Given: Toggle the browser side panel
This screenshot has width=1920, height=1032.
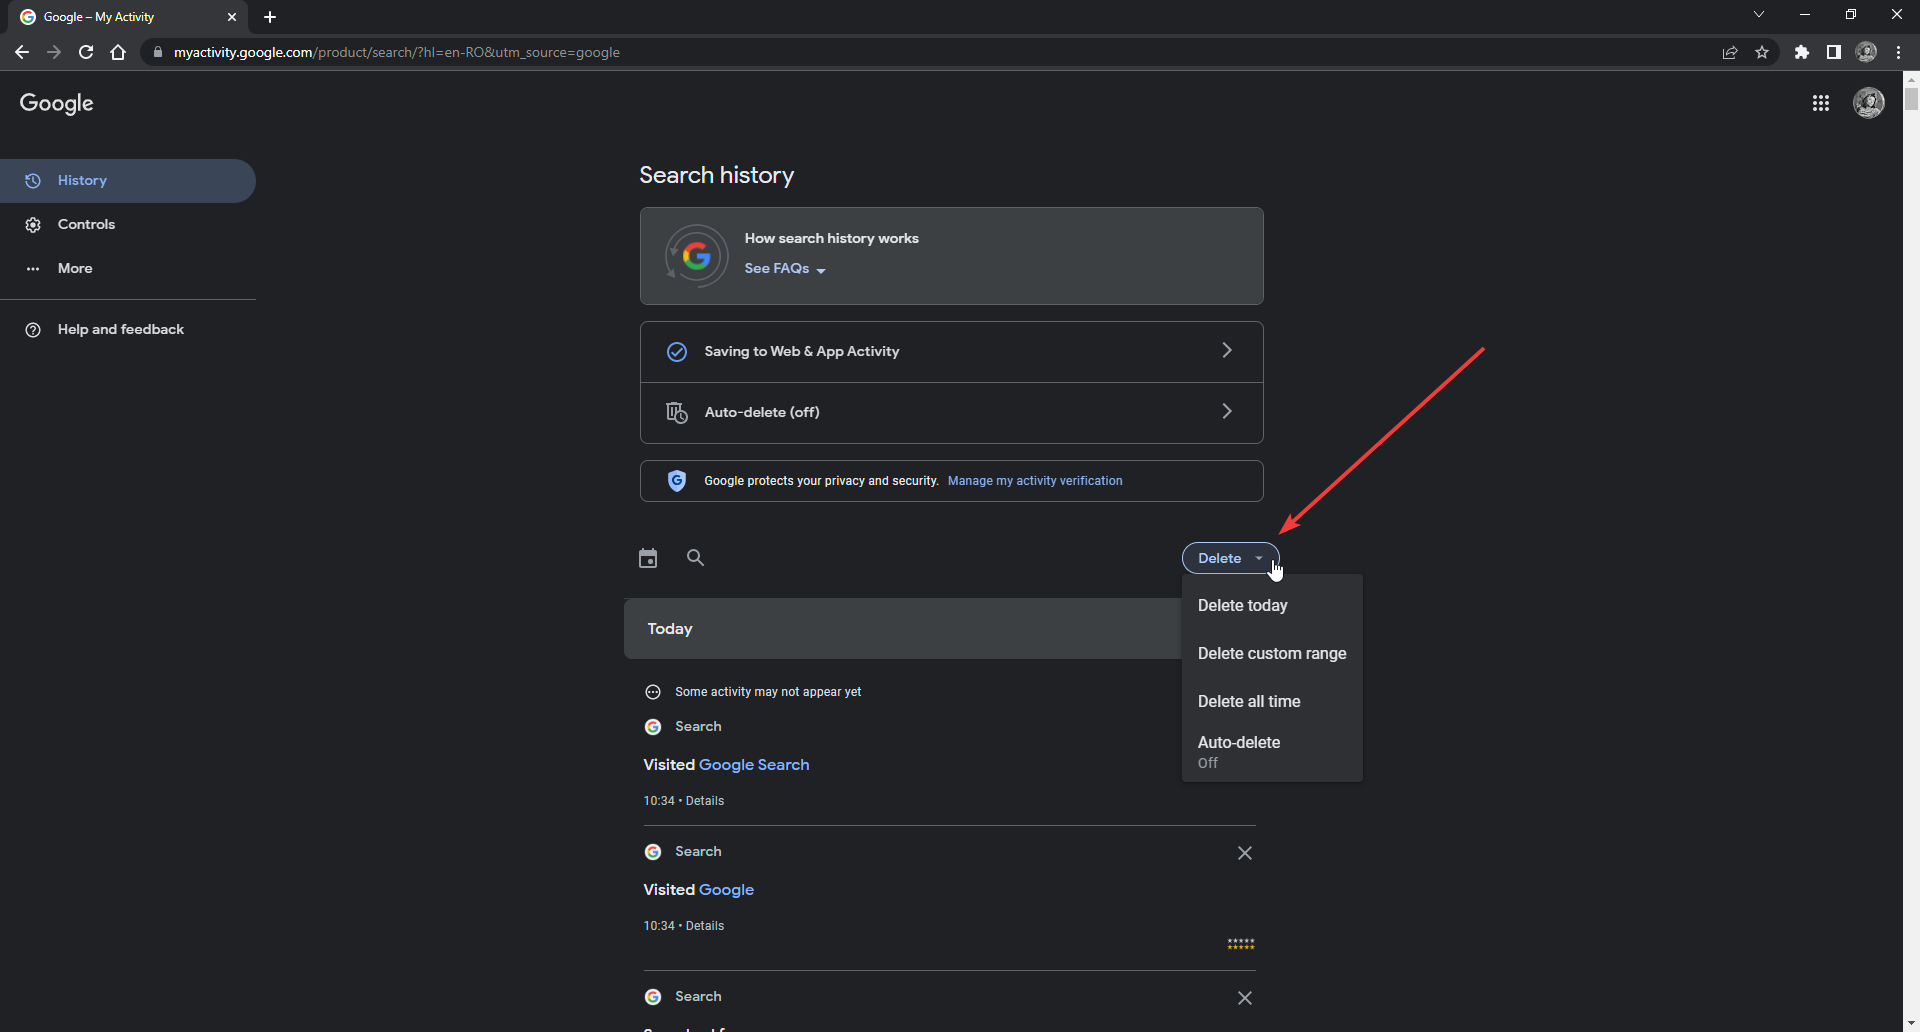Looking at the screenshot, I should pyautogui.click(x=1833, y=52).
